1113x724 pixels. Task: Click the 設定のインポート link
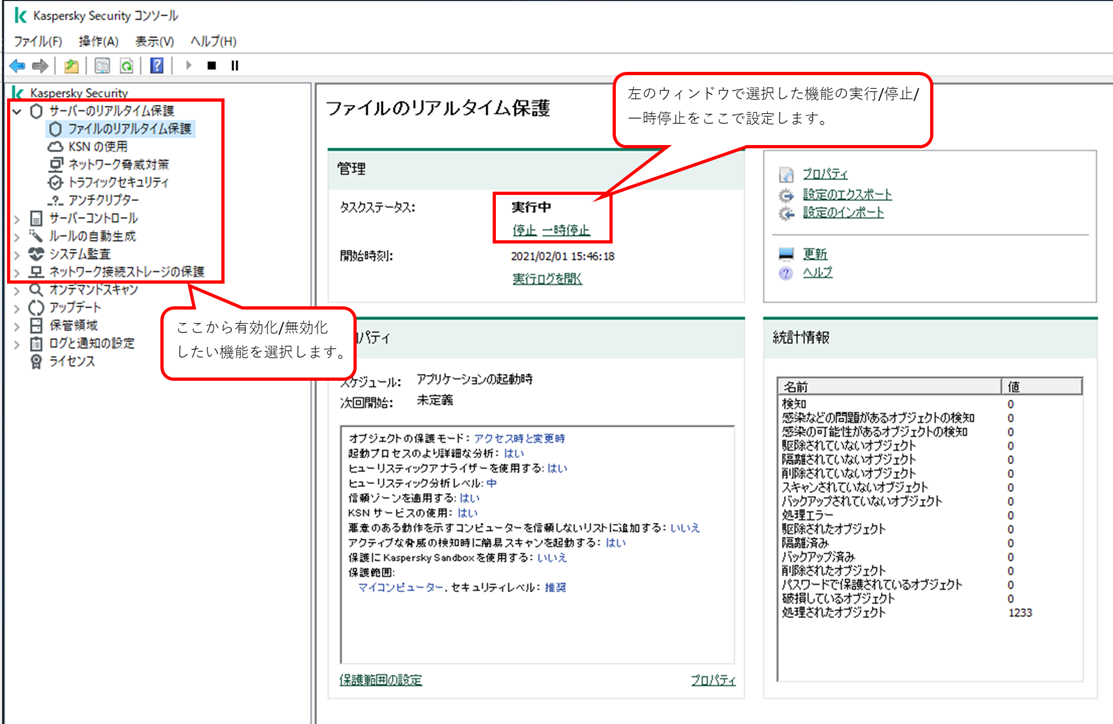point(843,212)
